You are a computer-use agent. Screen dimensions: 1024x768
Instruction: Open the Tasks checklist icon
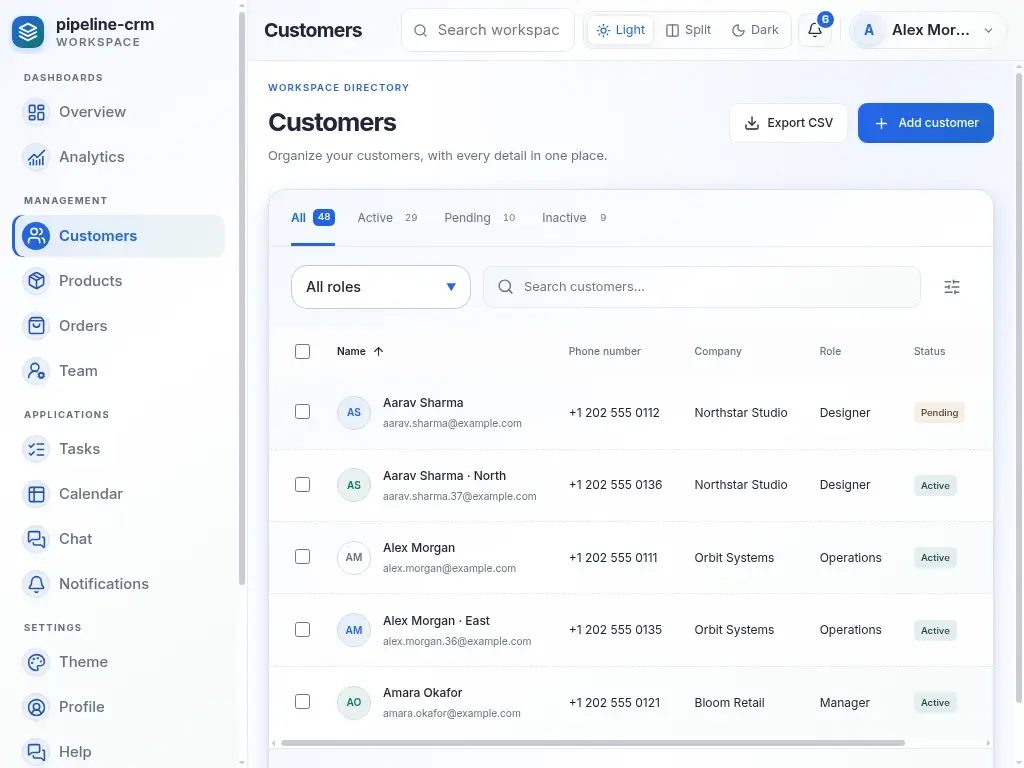37,449
